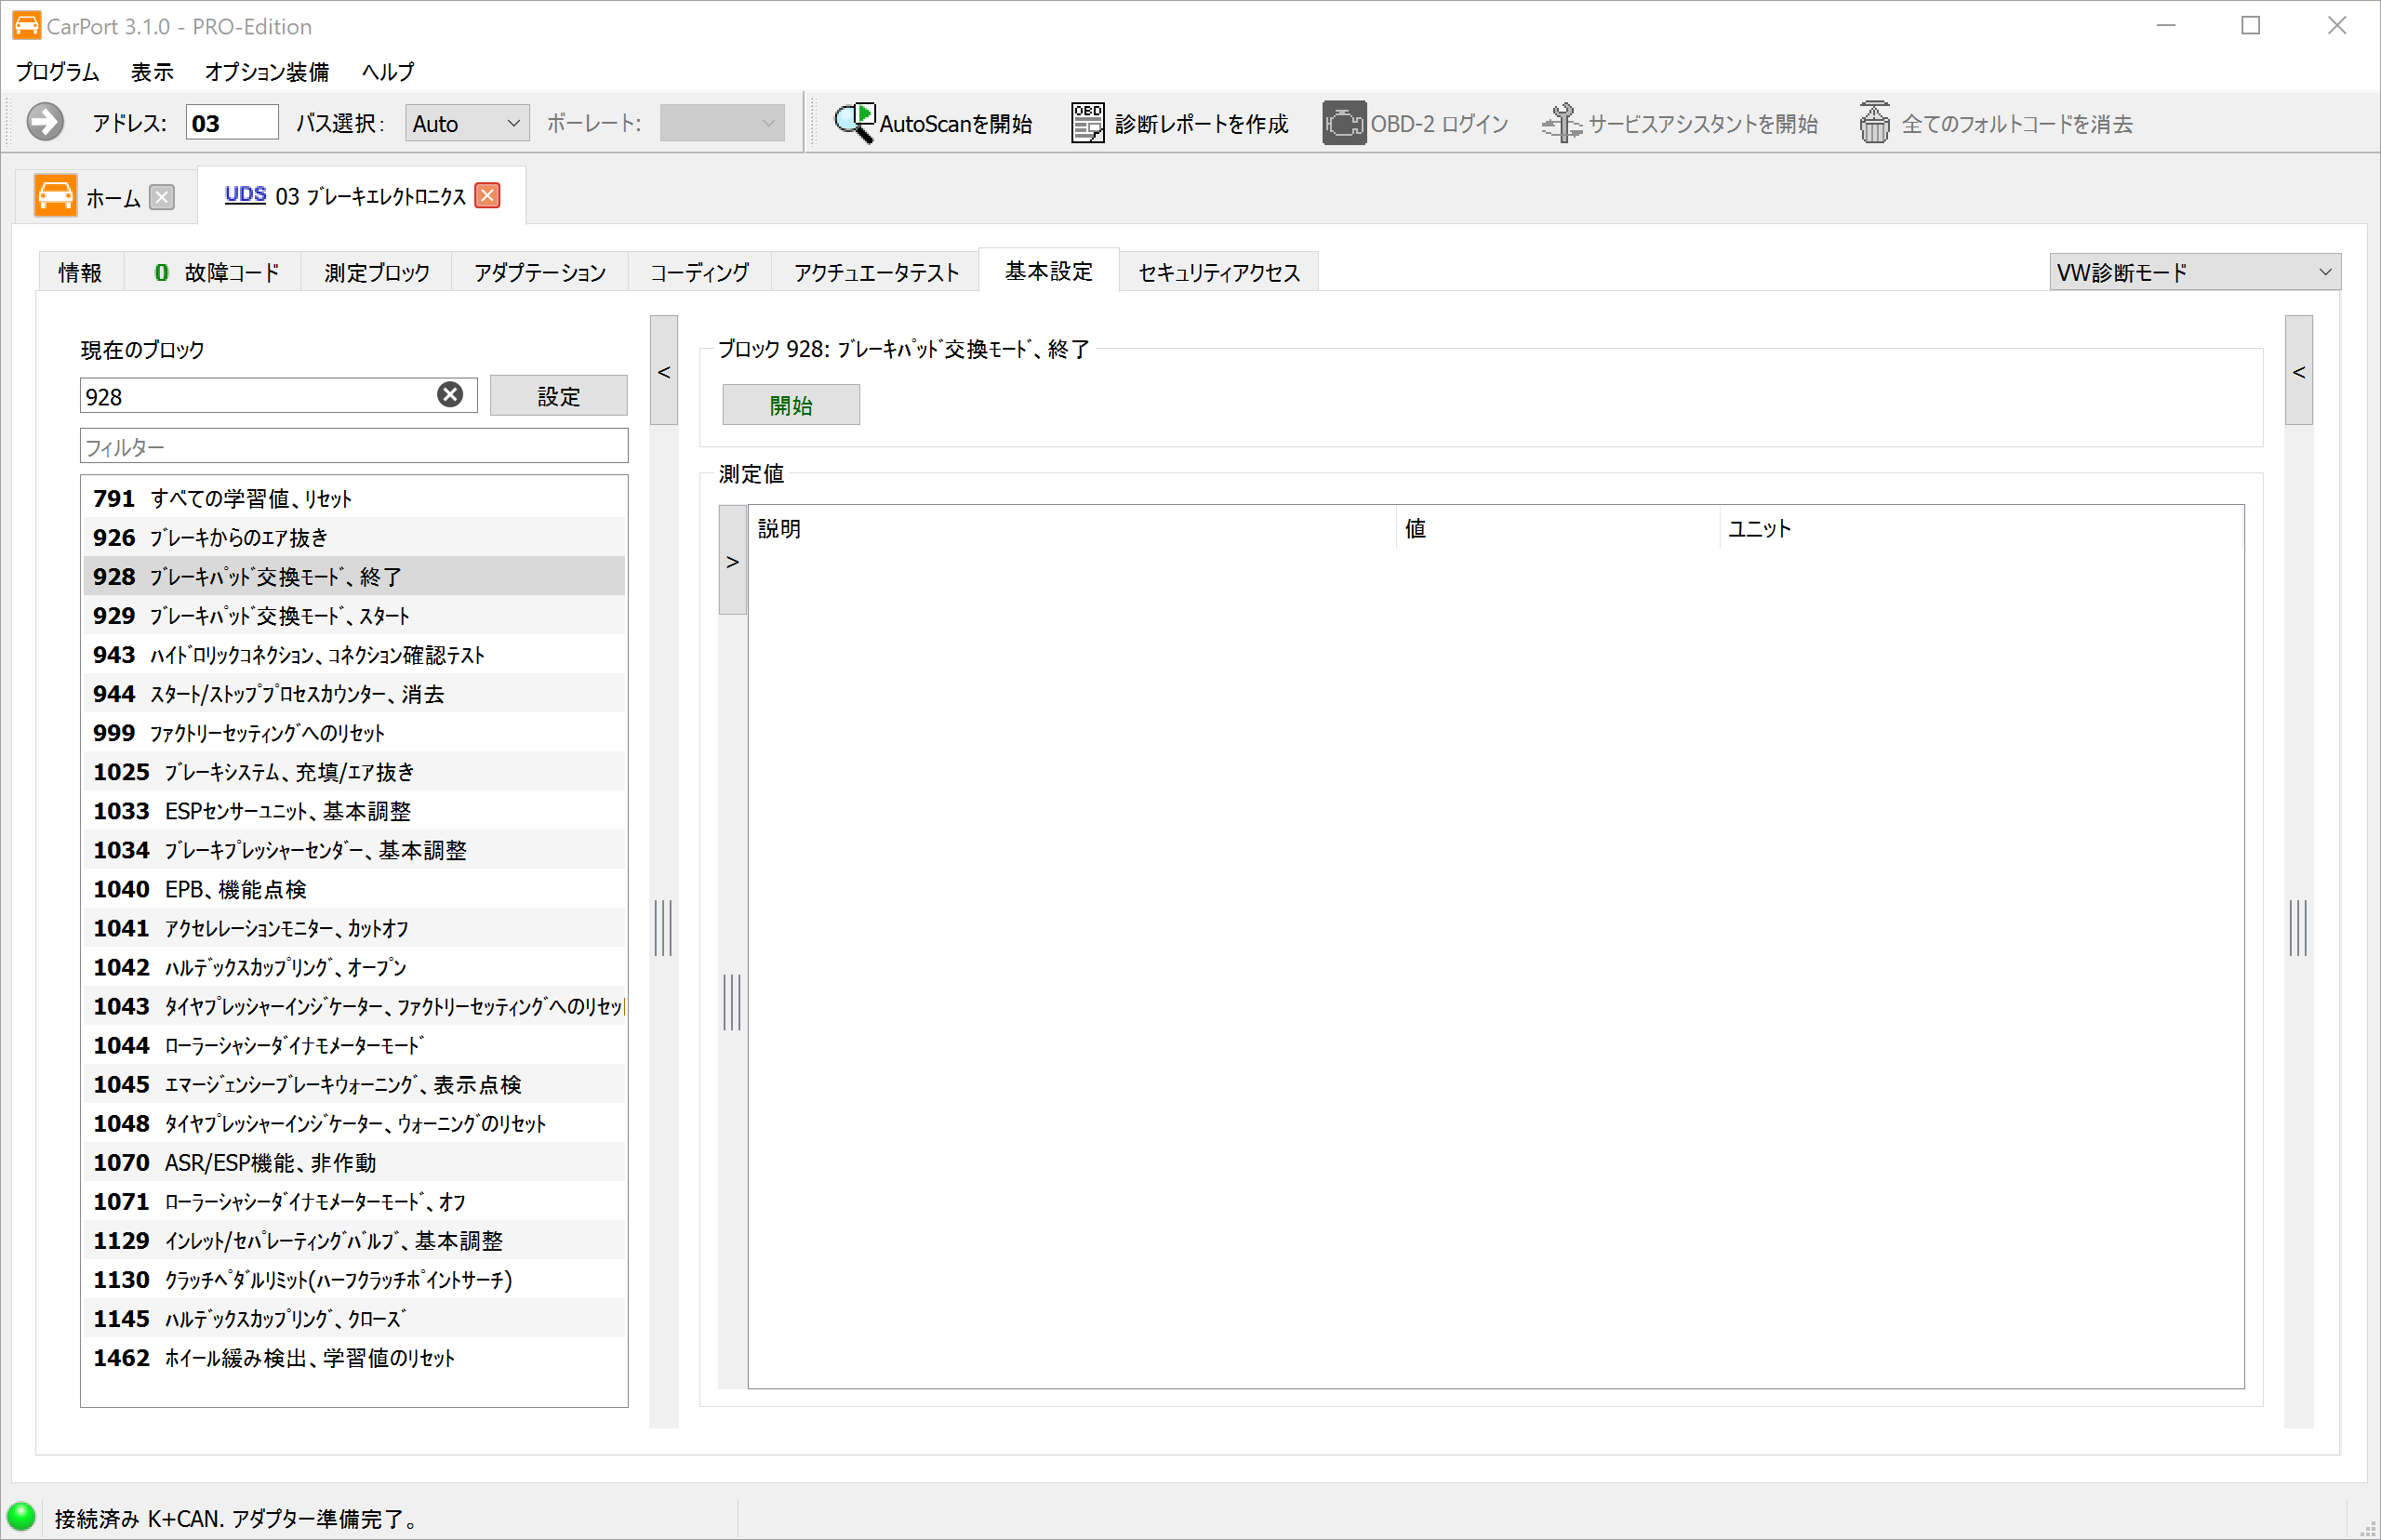Select the 基本設定 tab

coord(1048,271)
